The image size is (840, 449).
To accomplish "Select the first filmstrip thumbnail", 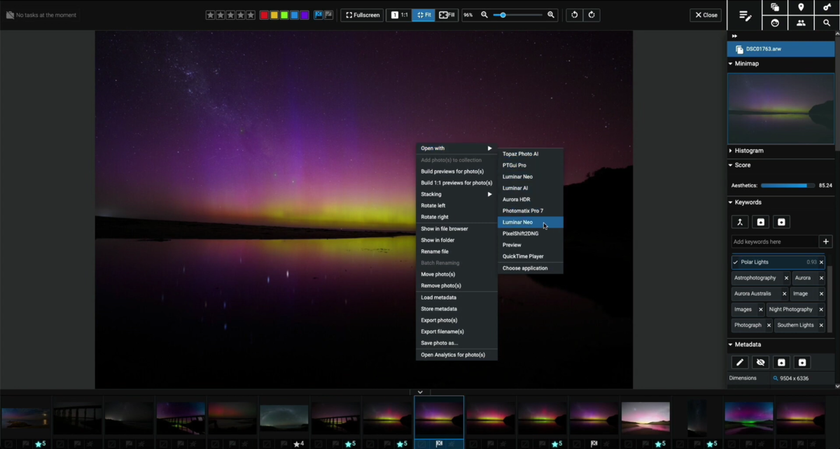I will pos(25,418).
